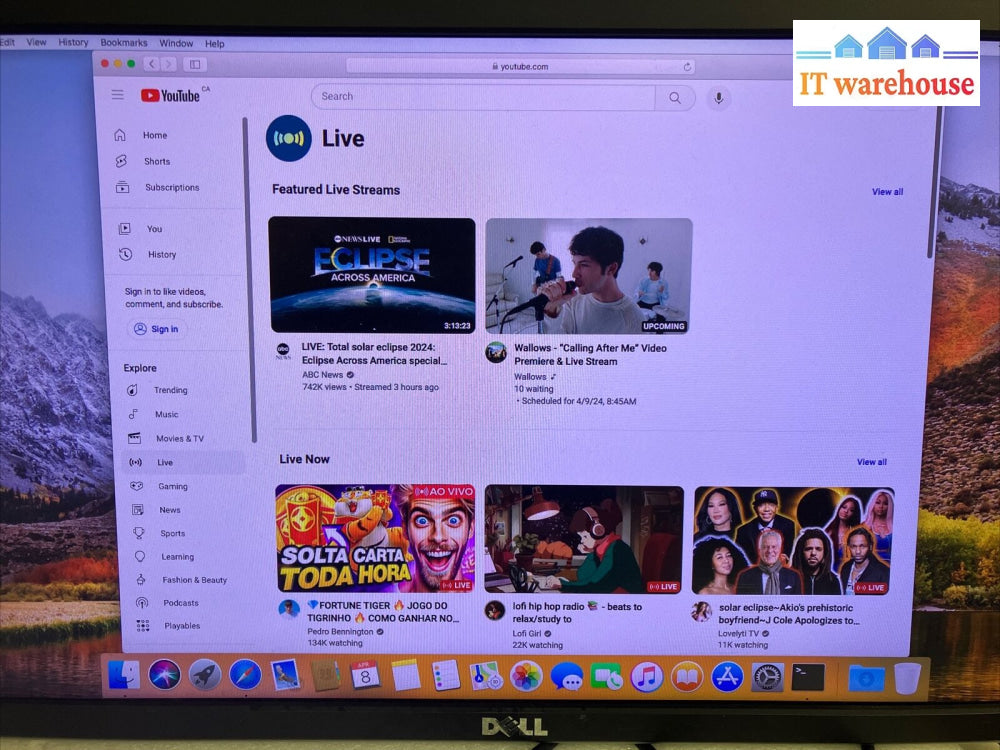1000x750 pixels.
Task: Open the Eclipse Across America video thumbnail
Action: (371, 275)
